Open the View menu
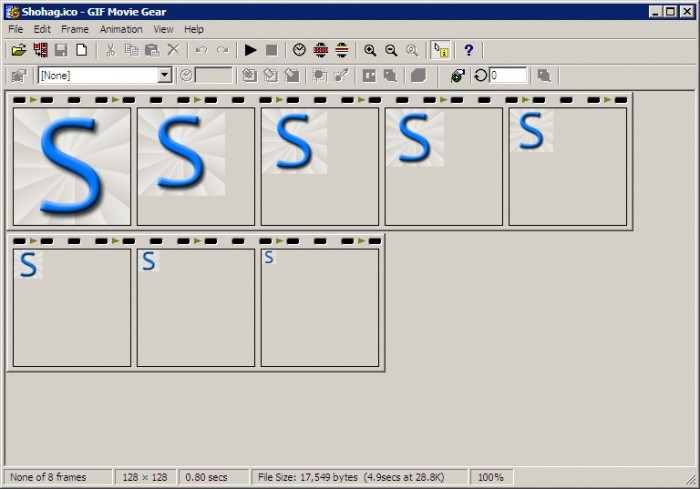Viewport: 700px width, 489px height. tap(163, 29)
